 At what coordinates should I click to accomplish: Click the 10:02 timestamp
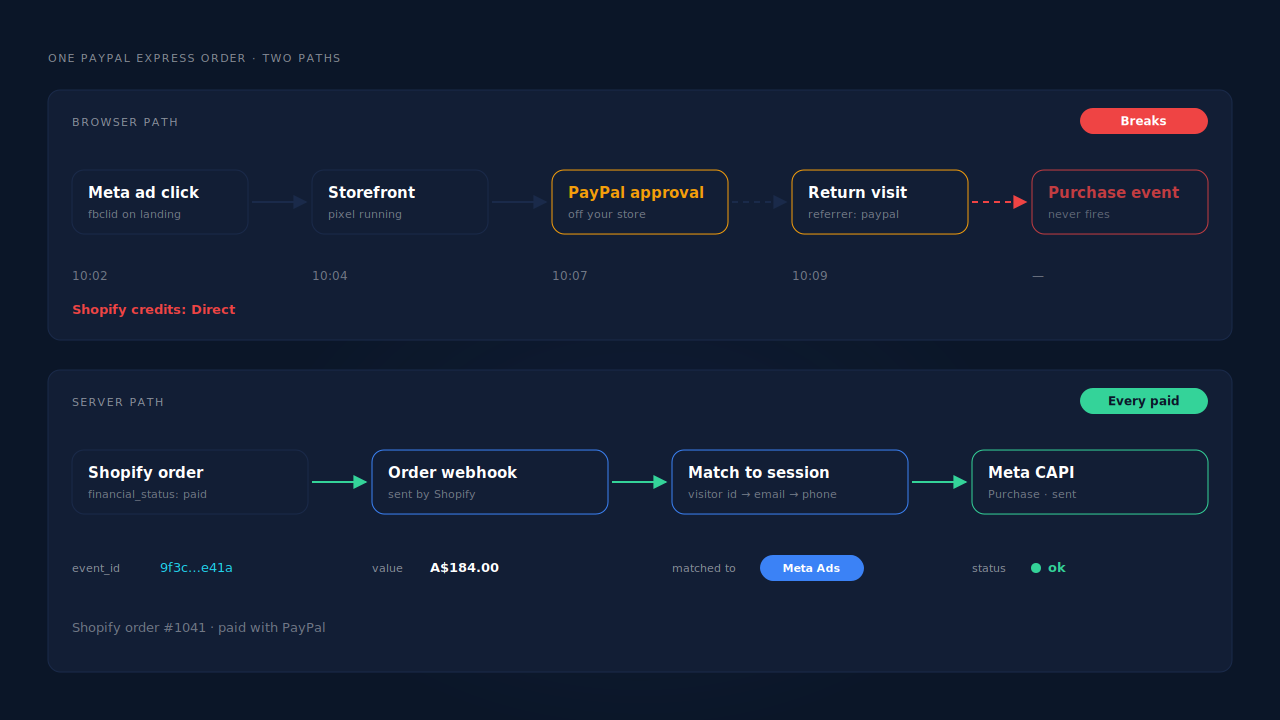tap(90, 276)
